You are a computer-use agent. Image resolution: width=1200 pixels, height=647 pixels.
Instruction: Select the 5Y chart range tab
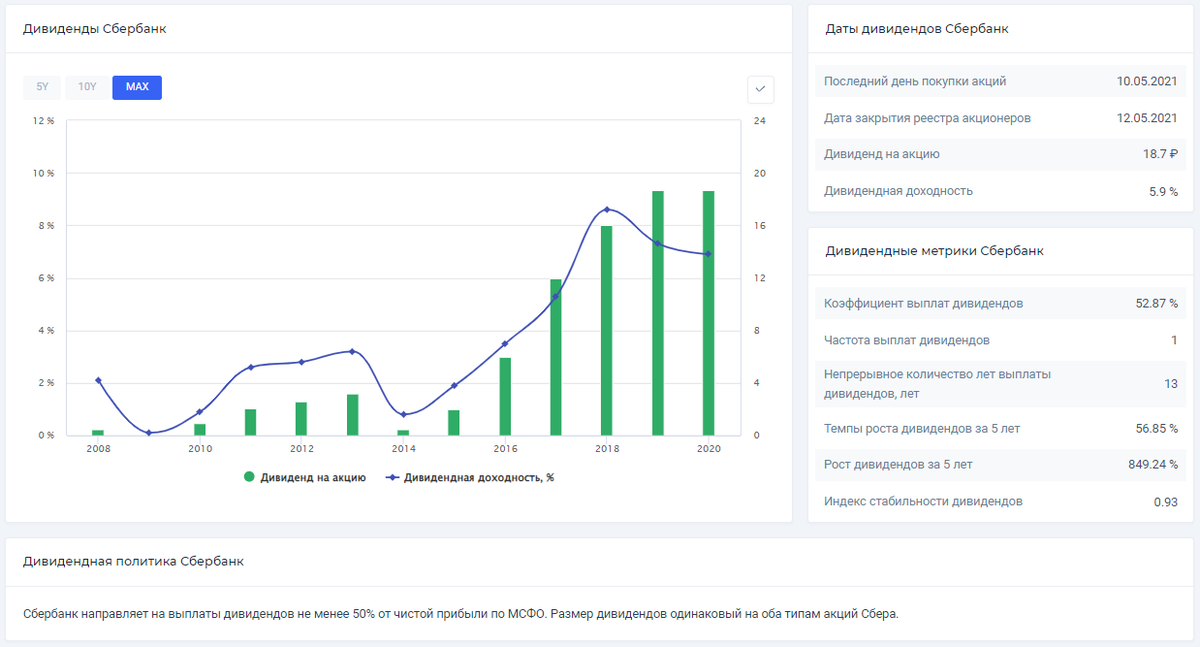[42, 87]
